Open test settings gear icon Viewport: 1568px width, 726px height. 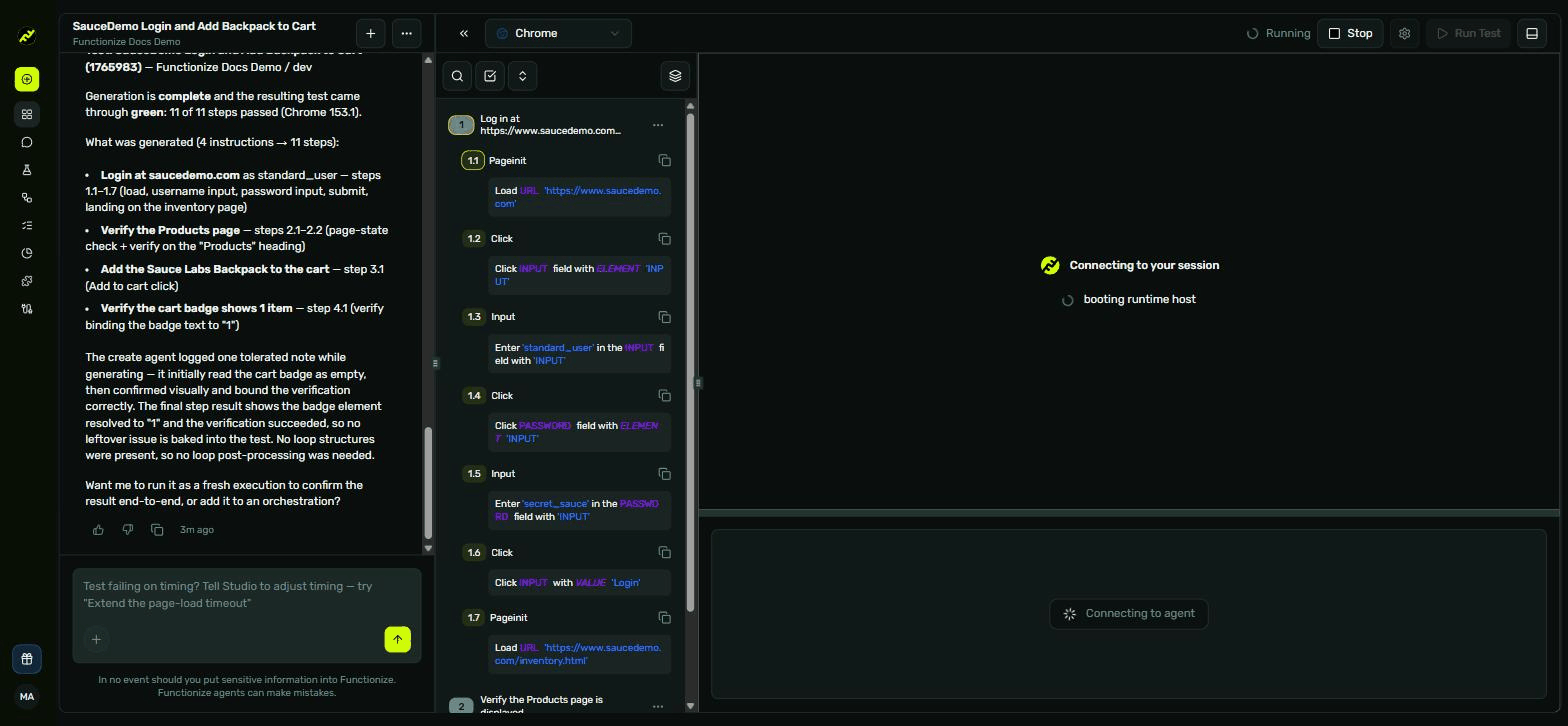pyautogui.click(x=1404, y=33)
